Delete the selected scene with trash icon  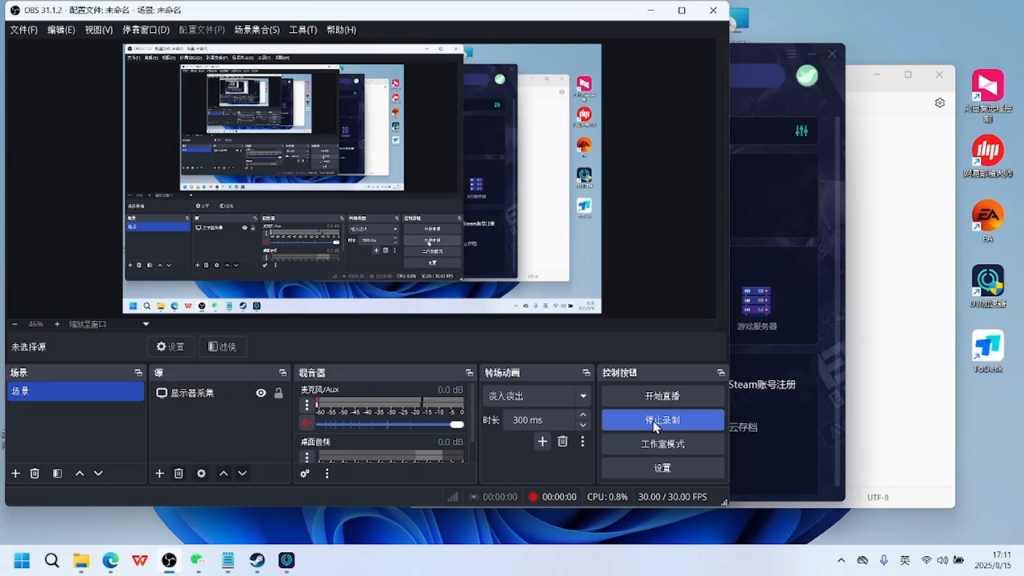pos(35,473)
